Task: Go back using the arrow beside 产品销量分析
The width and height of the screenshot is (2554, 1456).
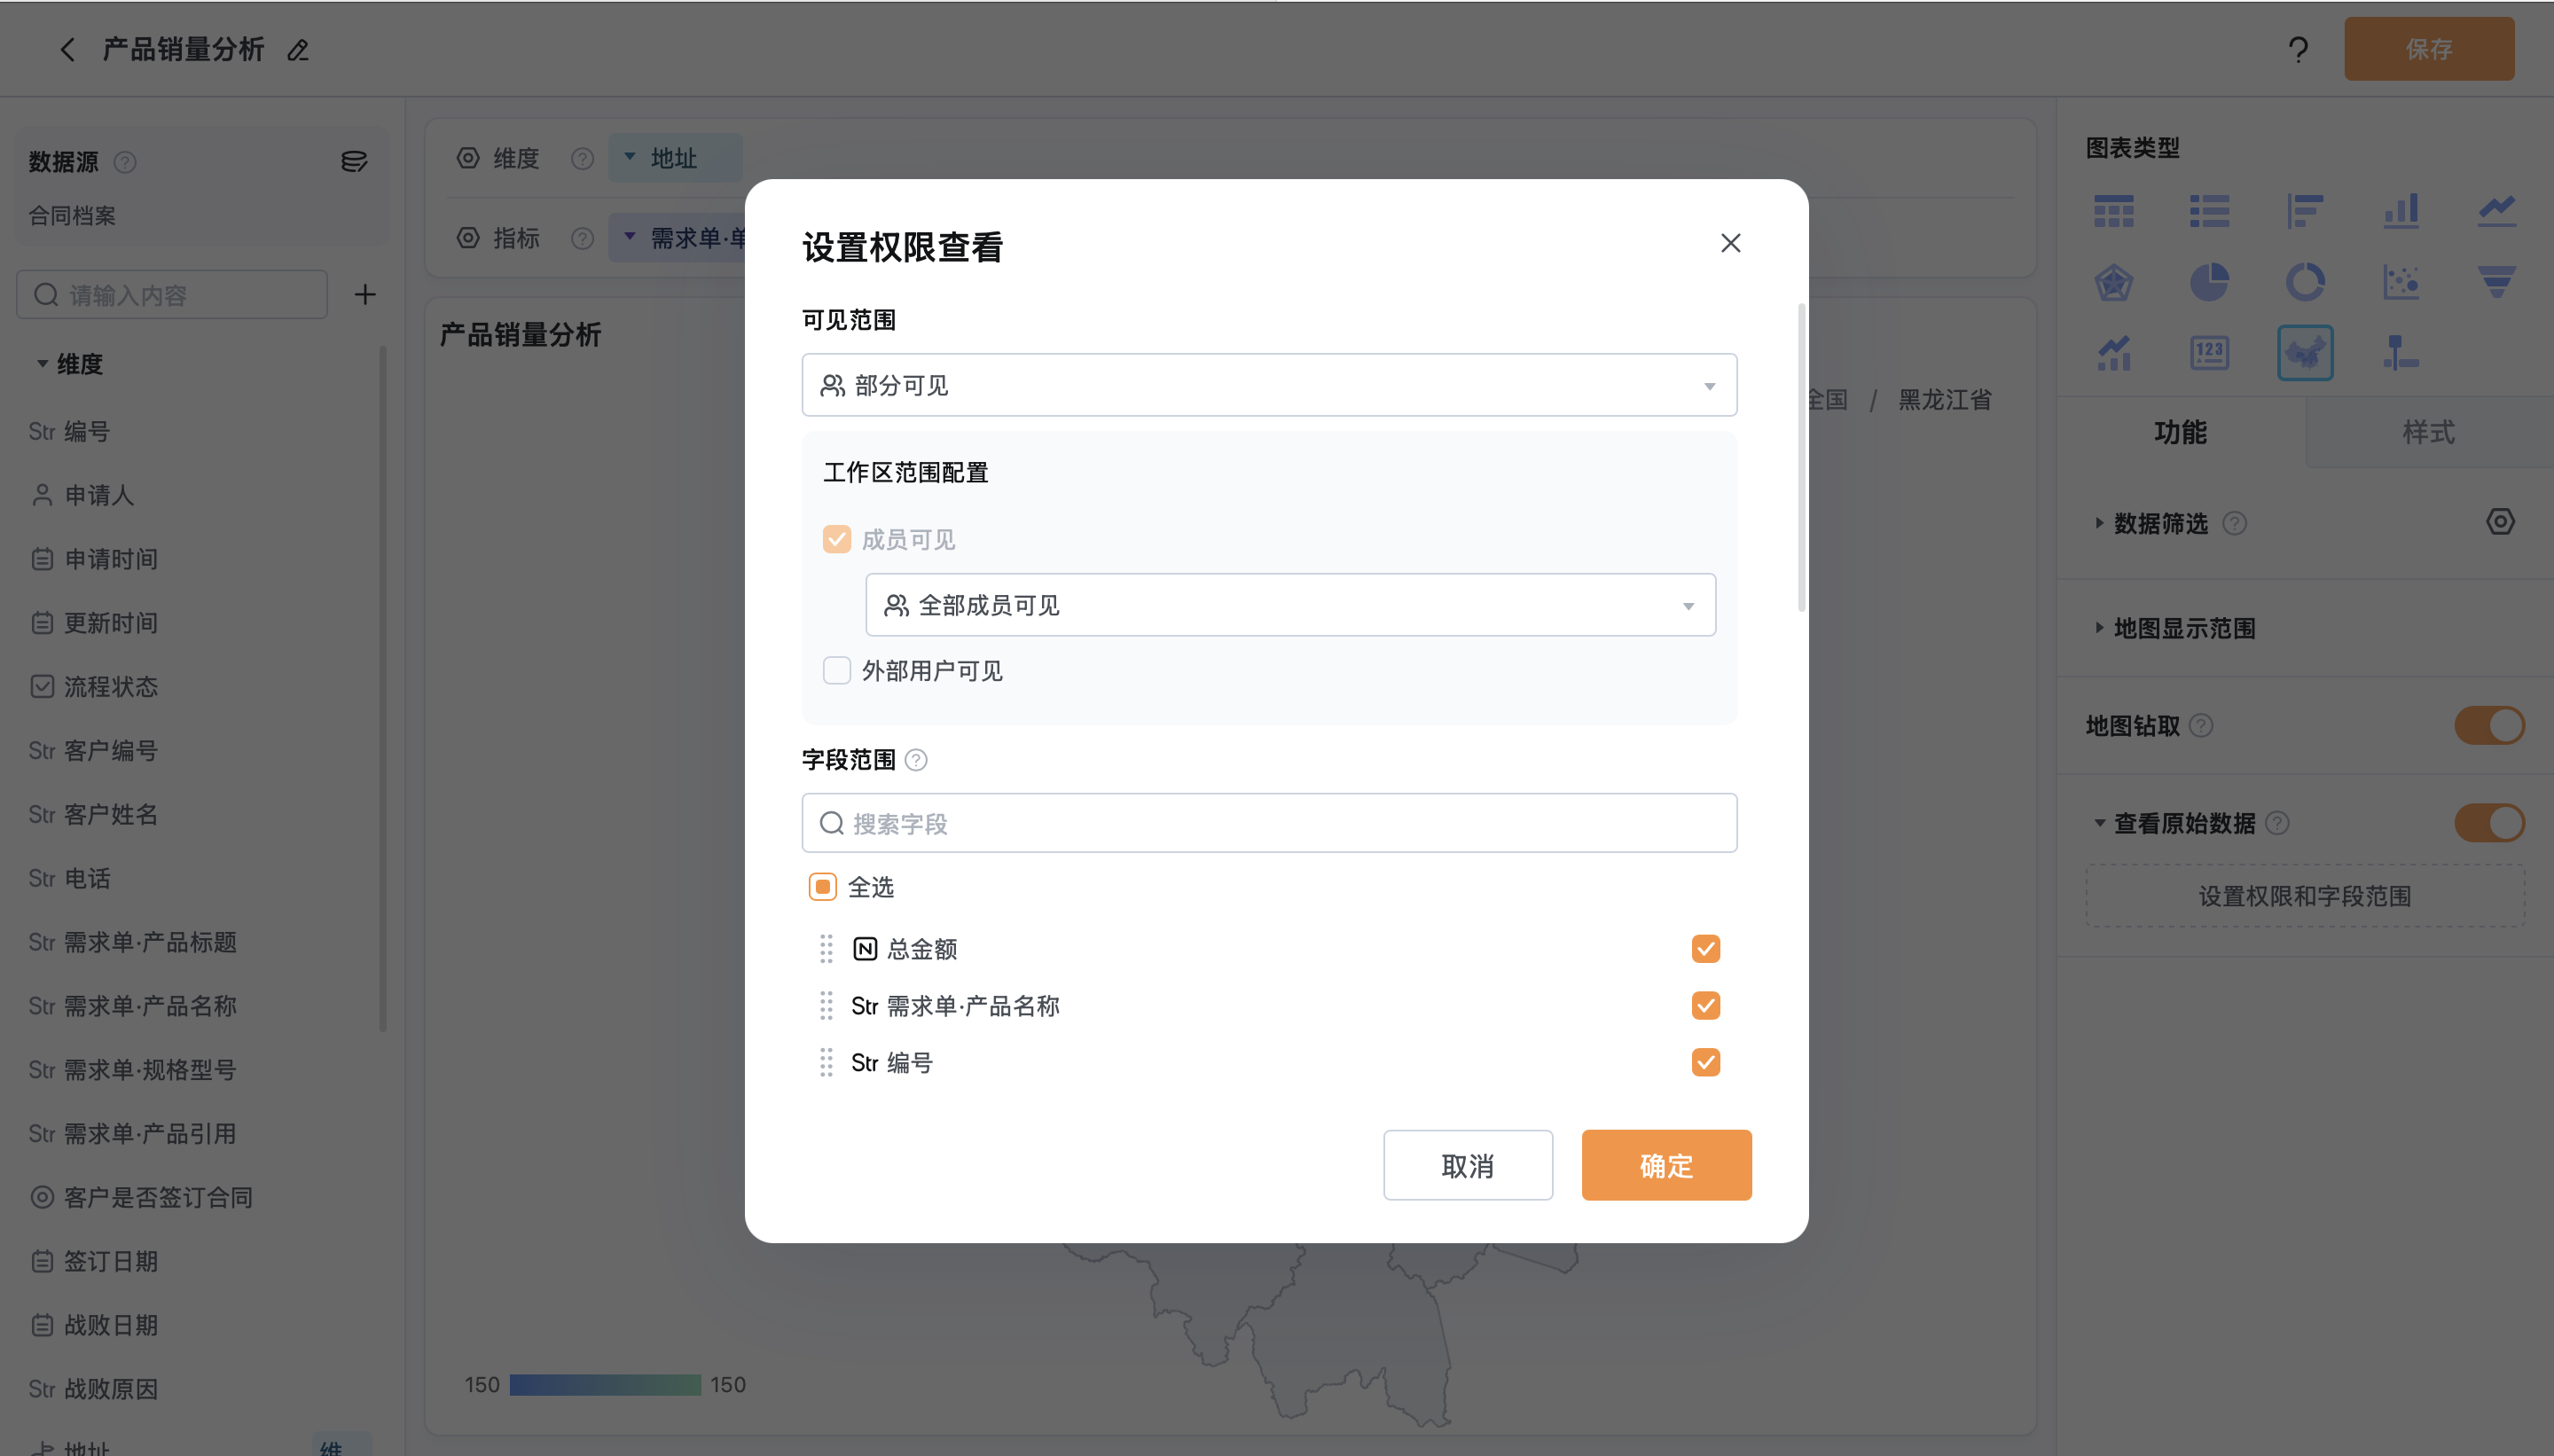Action: click(67, 49)
